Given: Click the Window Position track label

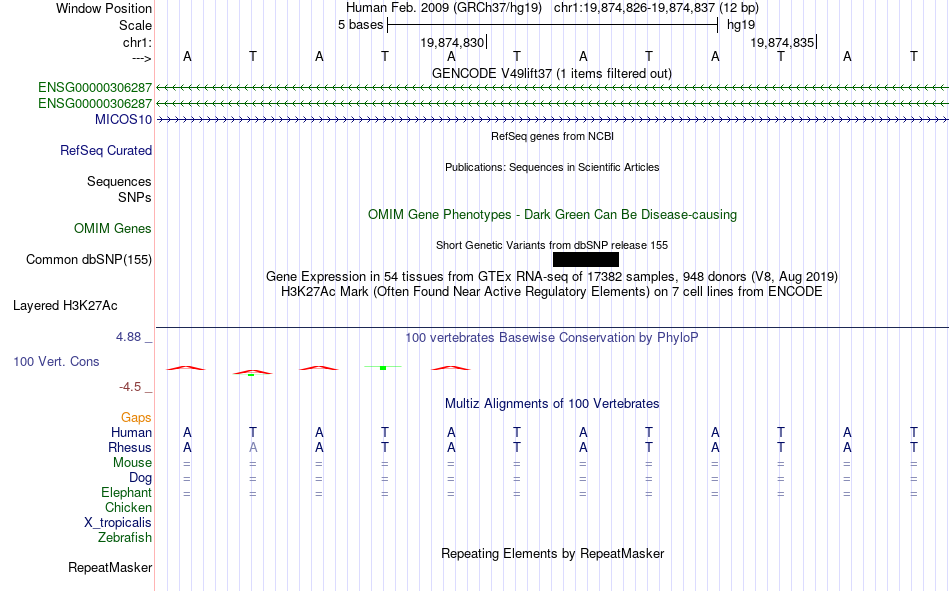Looking at the screenshot, I should point(104,8).
